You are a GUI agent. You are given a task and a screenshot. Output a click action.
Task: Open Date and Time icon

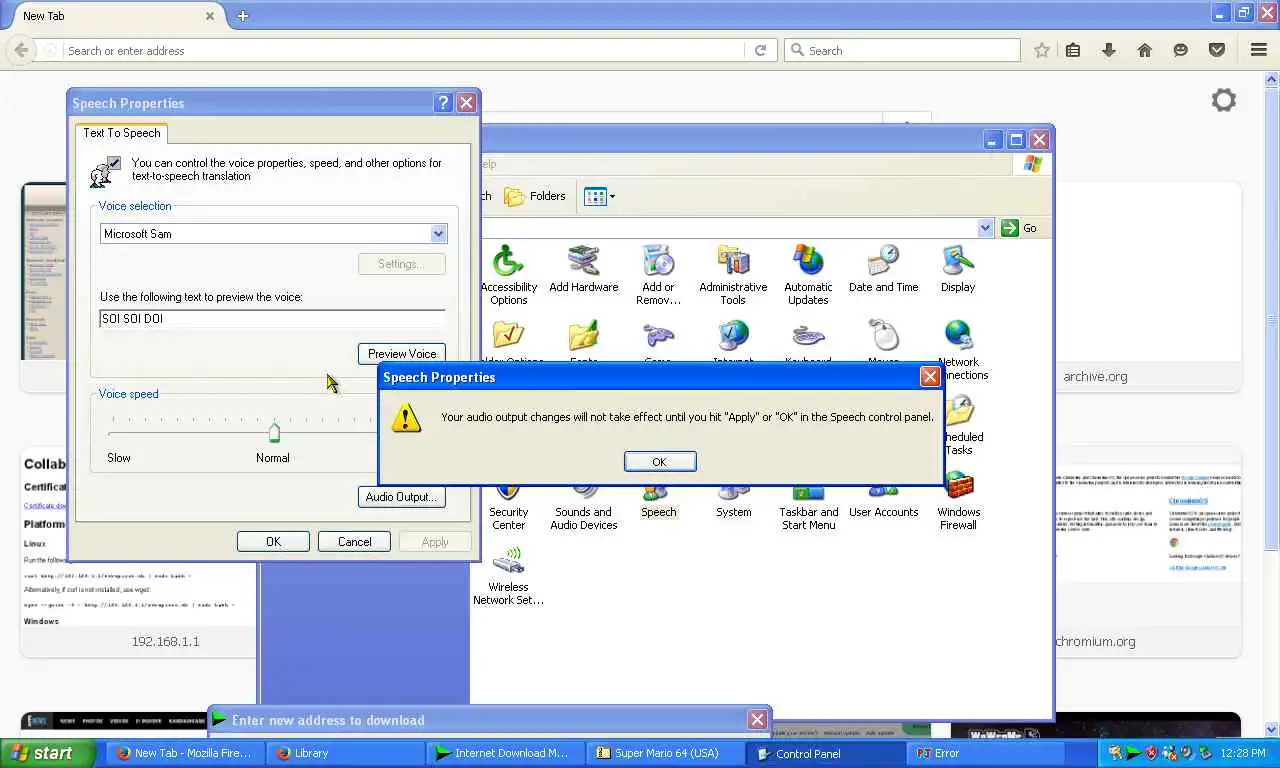tap(883, 269)
